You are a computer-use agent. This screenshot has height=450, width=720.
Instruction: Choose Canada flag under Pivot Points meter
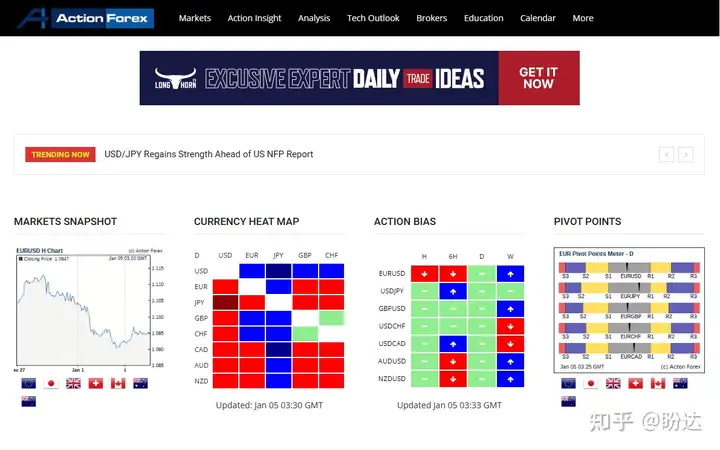click(658, 383)
